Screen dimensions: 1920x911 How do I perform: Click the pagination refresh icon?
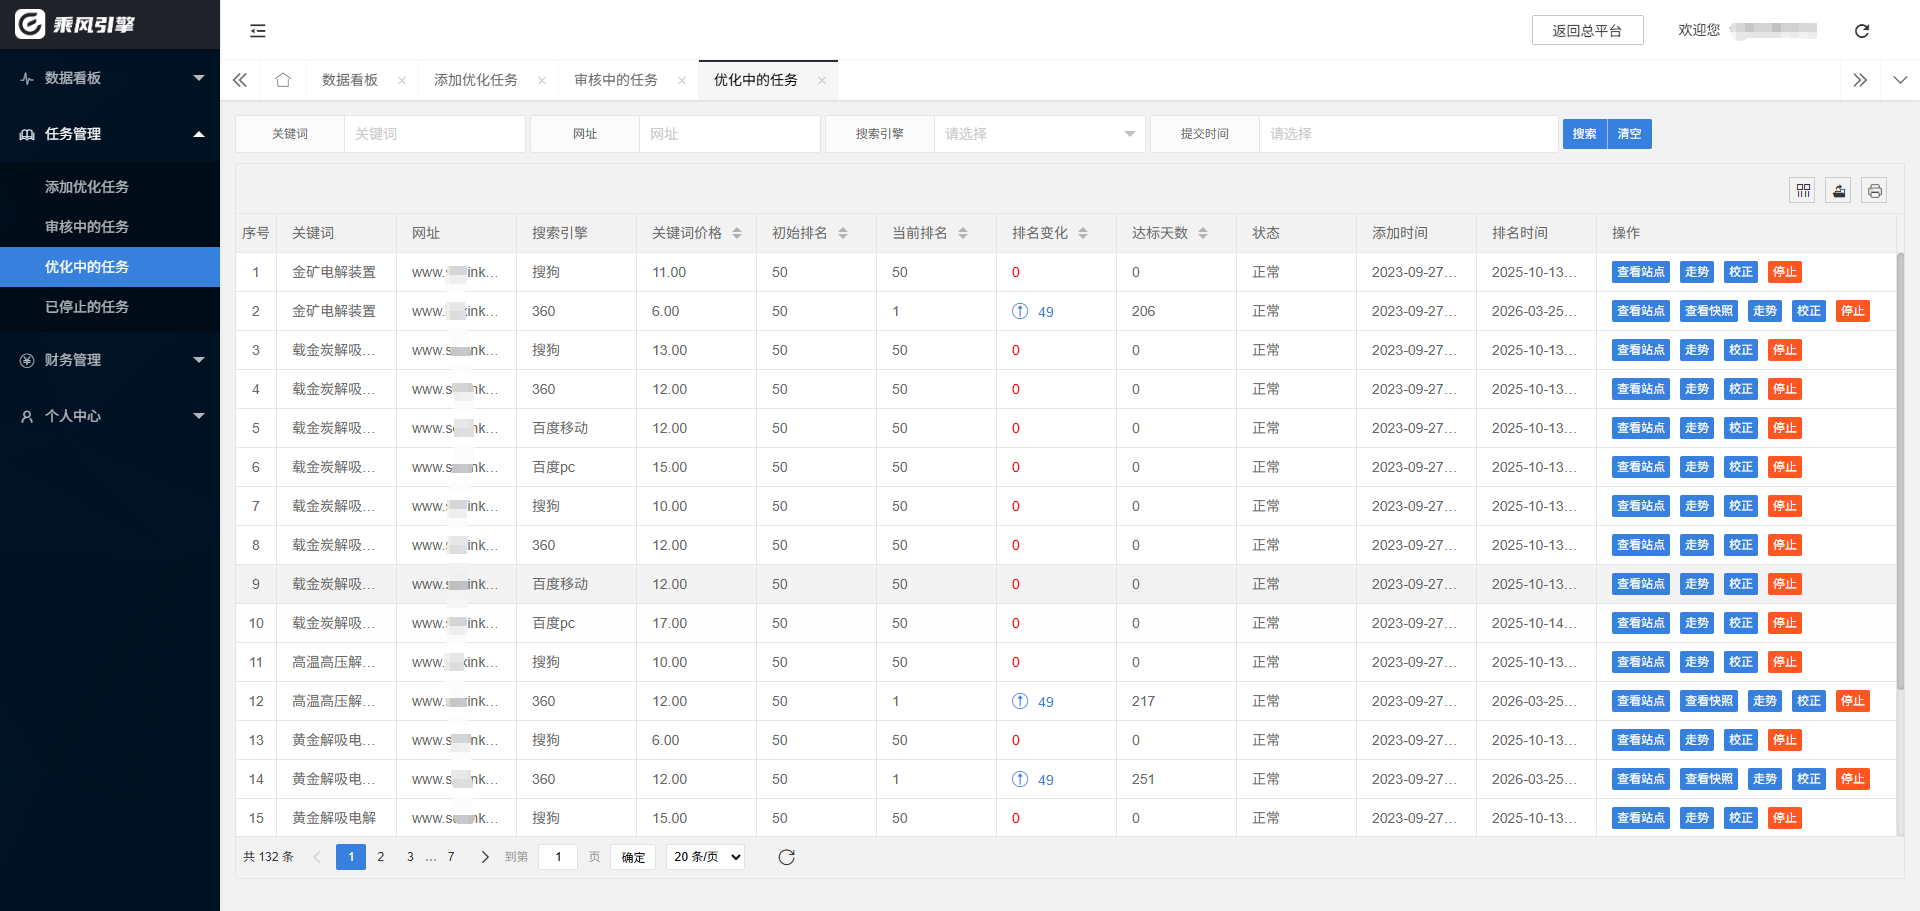coord(787,857)
